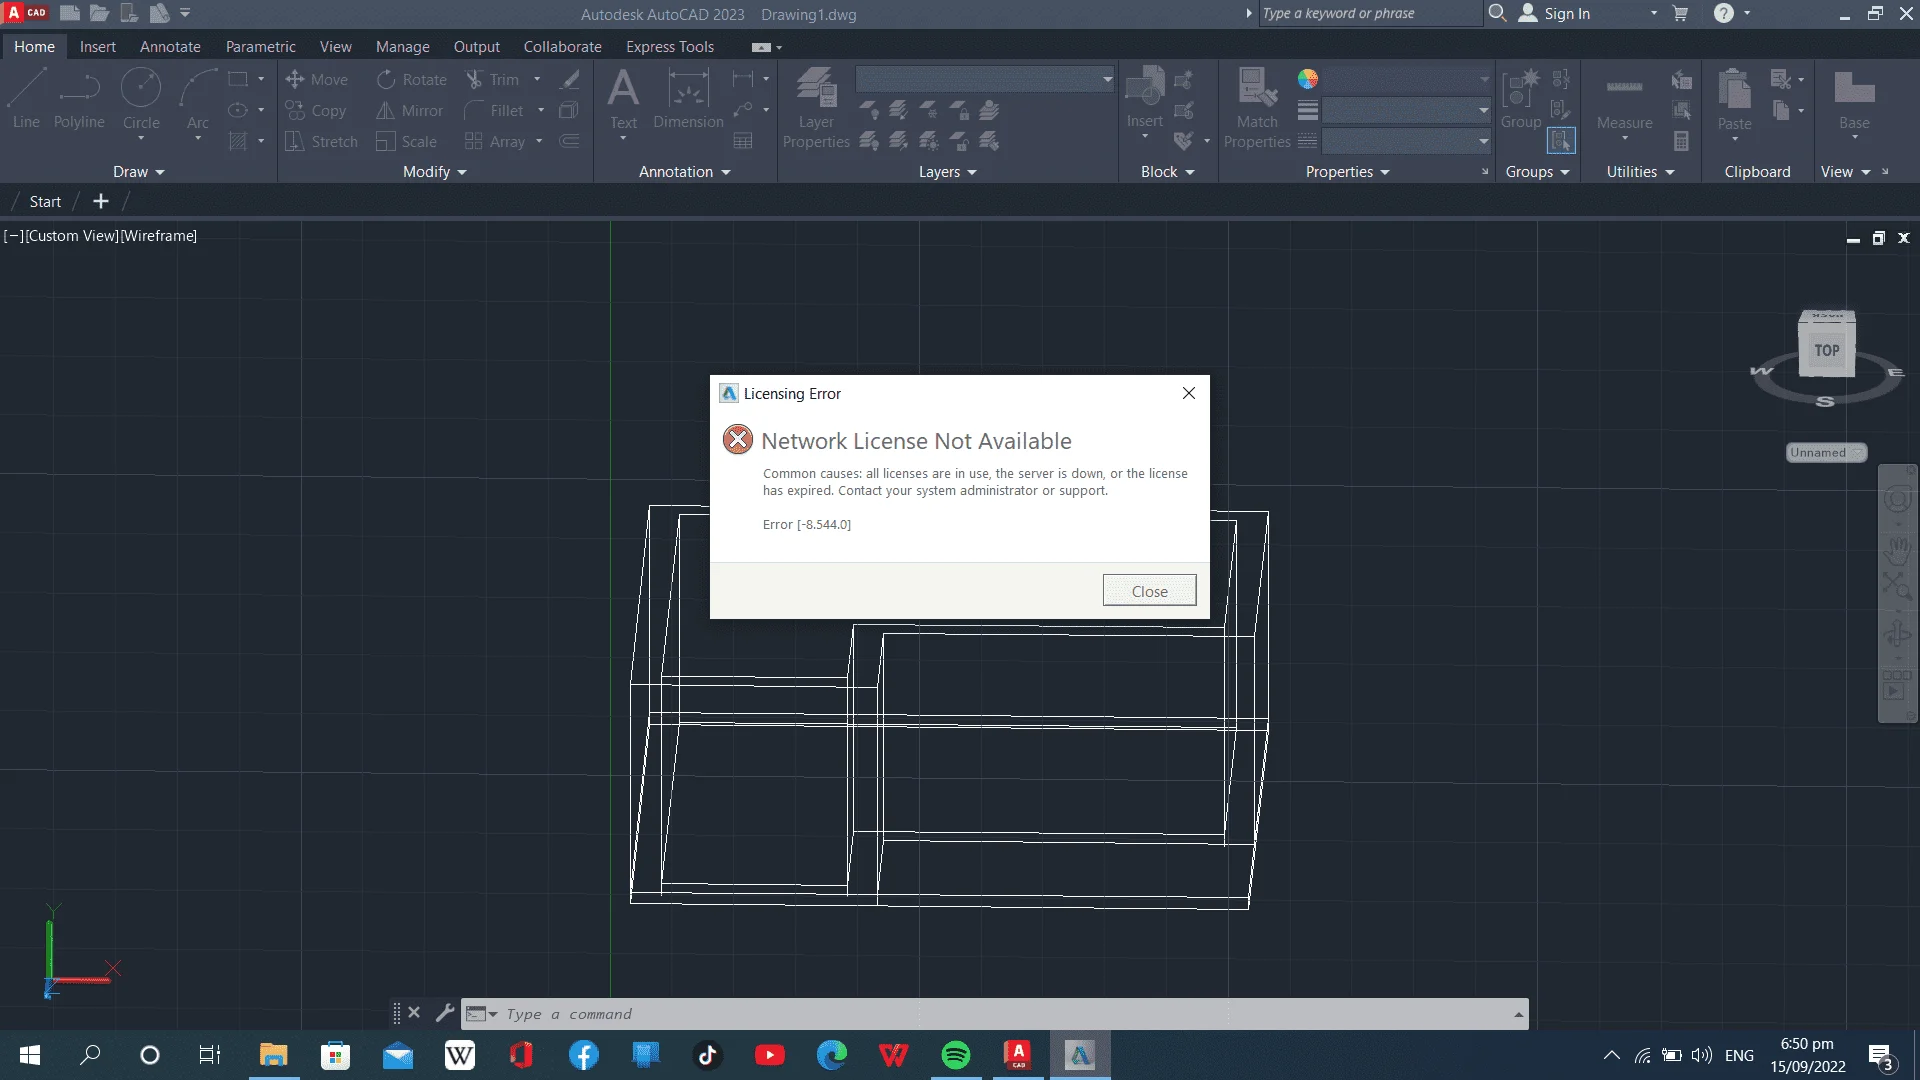Open Spotify from the taskbar

click(x=955, y=1055)
